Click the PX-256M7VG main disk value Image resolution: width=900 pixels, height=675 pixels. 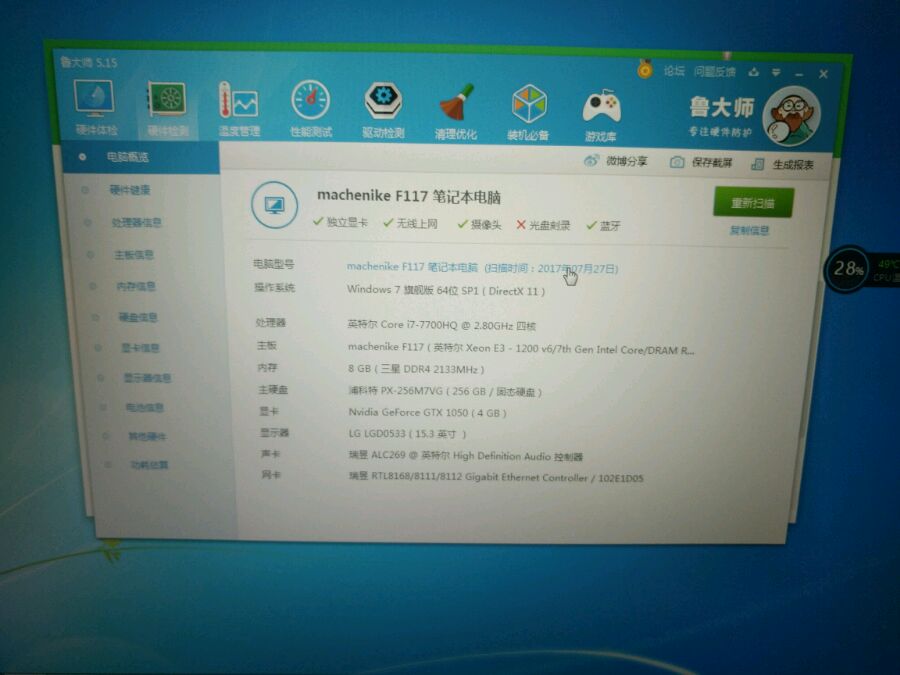pyautogui.click(x=445, y=391)
